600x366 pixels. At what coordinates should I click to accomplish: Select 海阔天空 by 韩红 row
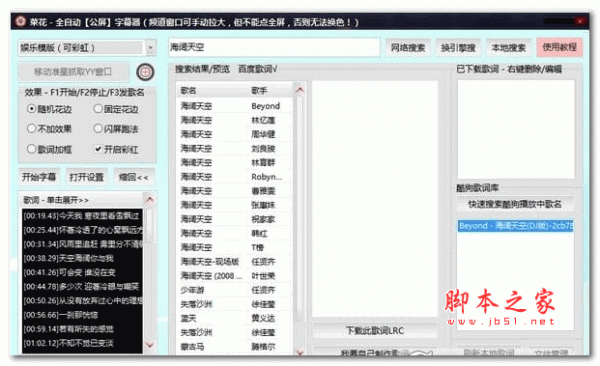[x=234, y=233]
